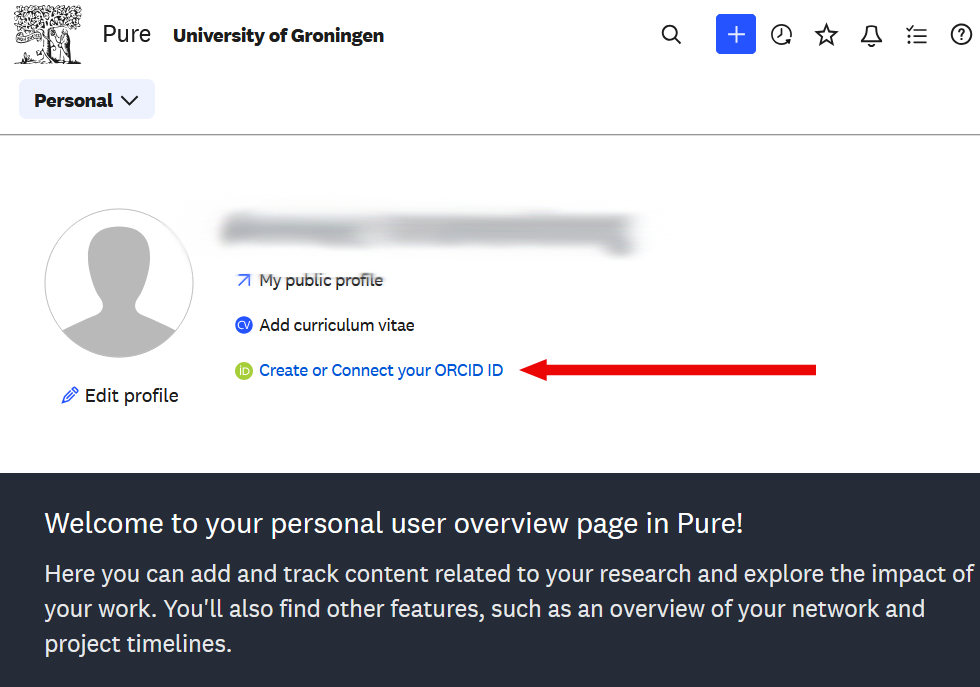View notifications with the bell icon
This screenshot has width=980, height=687.
pos(871,34)
